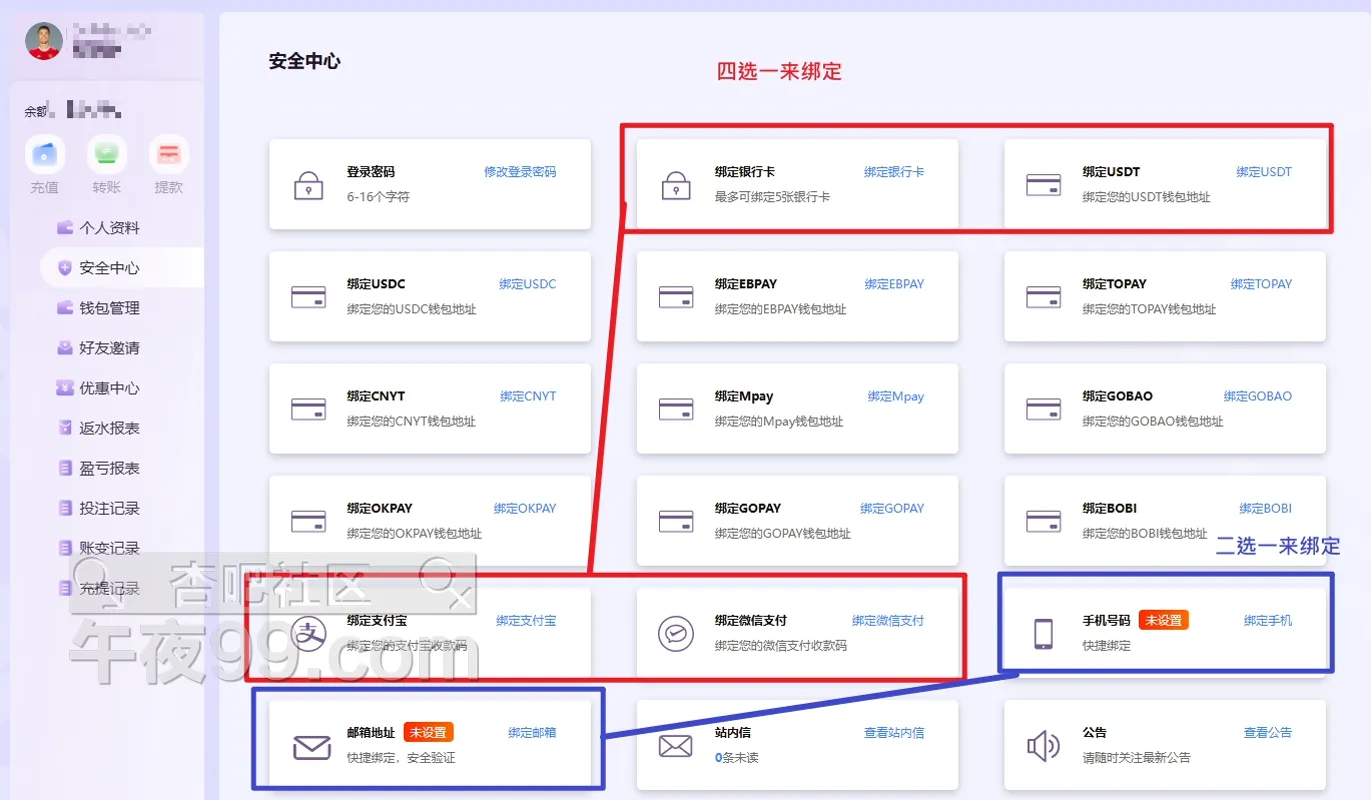Click the envelope icon beside 邮箱地址

click(x=311, y=746)
